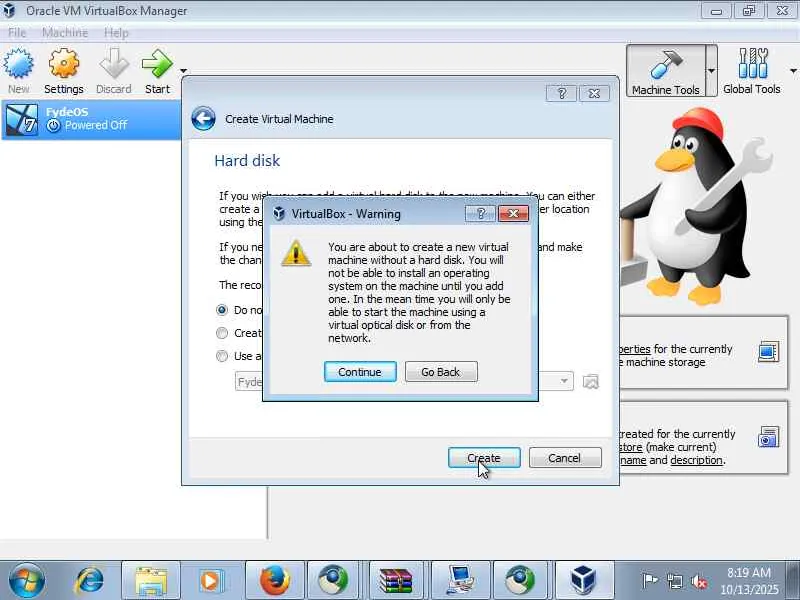Click the Create button in the wizard
This screenshot has width=800, height=600.
click(484, 458)
